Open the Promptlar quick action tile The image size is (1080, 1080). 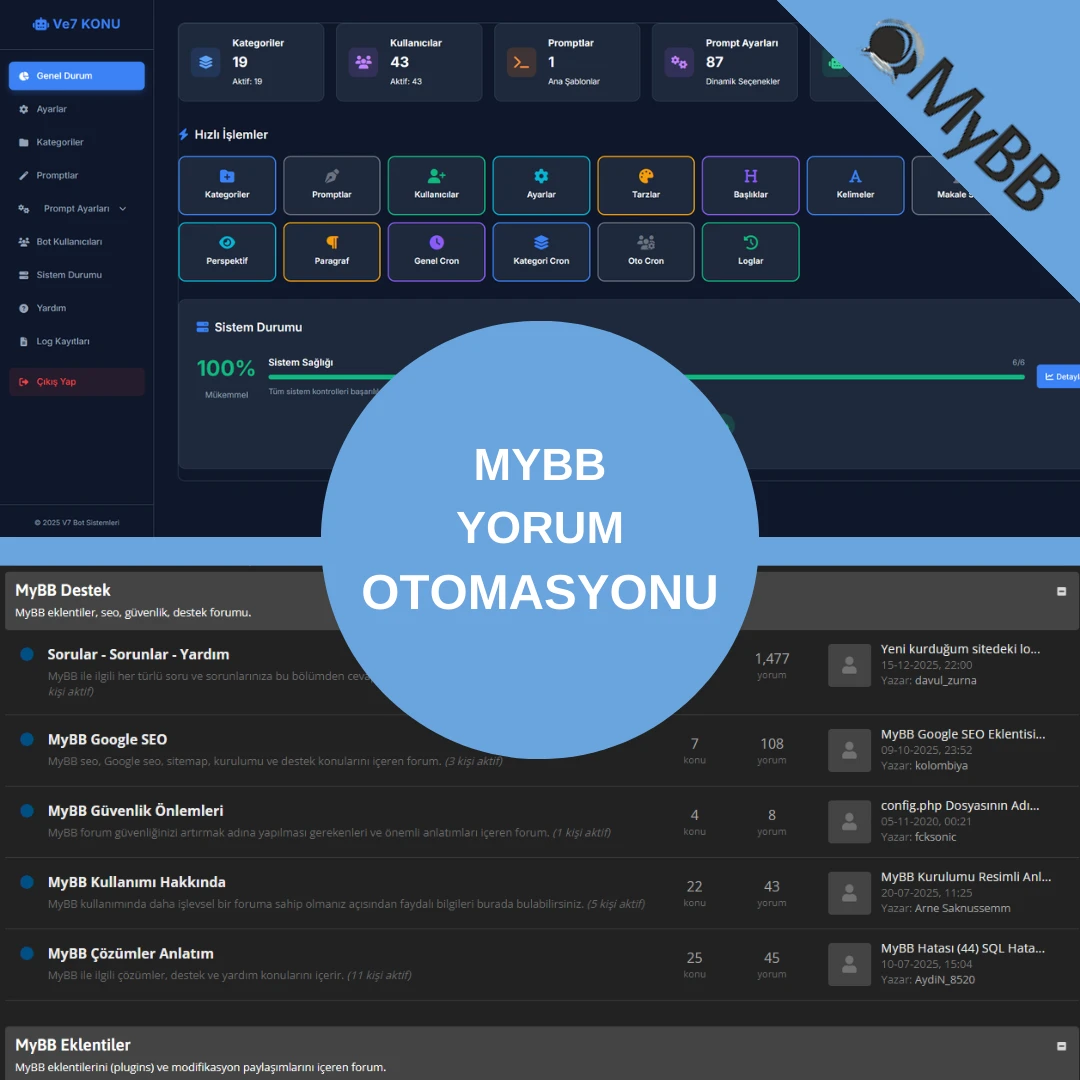click(x=332, y=185)
